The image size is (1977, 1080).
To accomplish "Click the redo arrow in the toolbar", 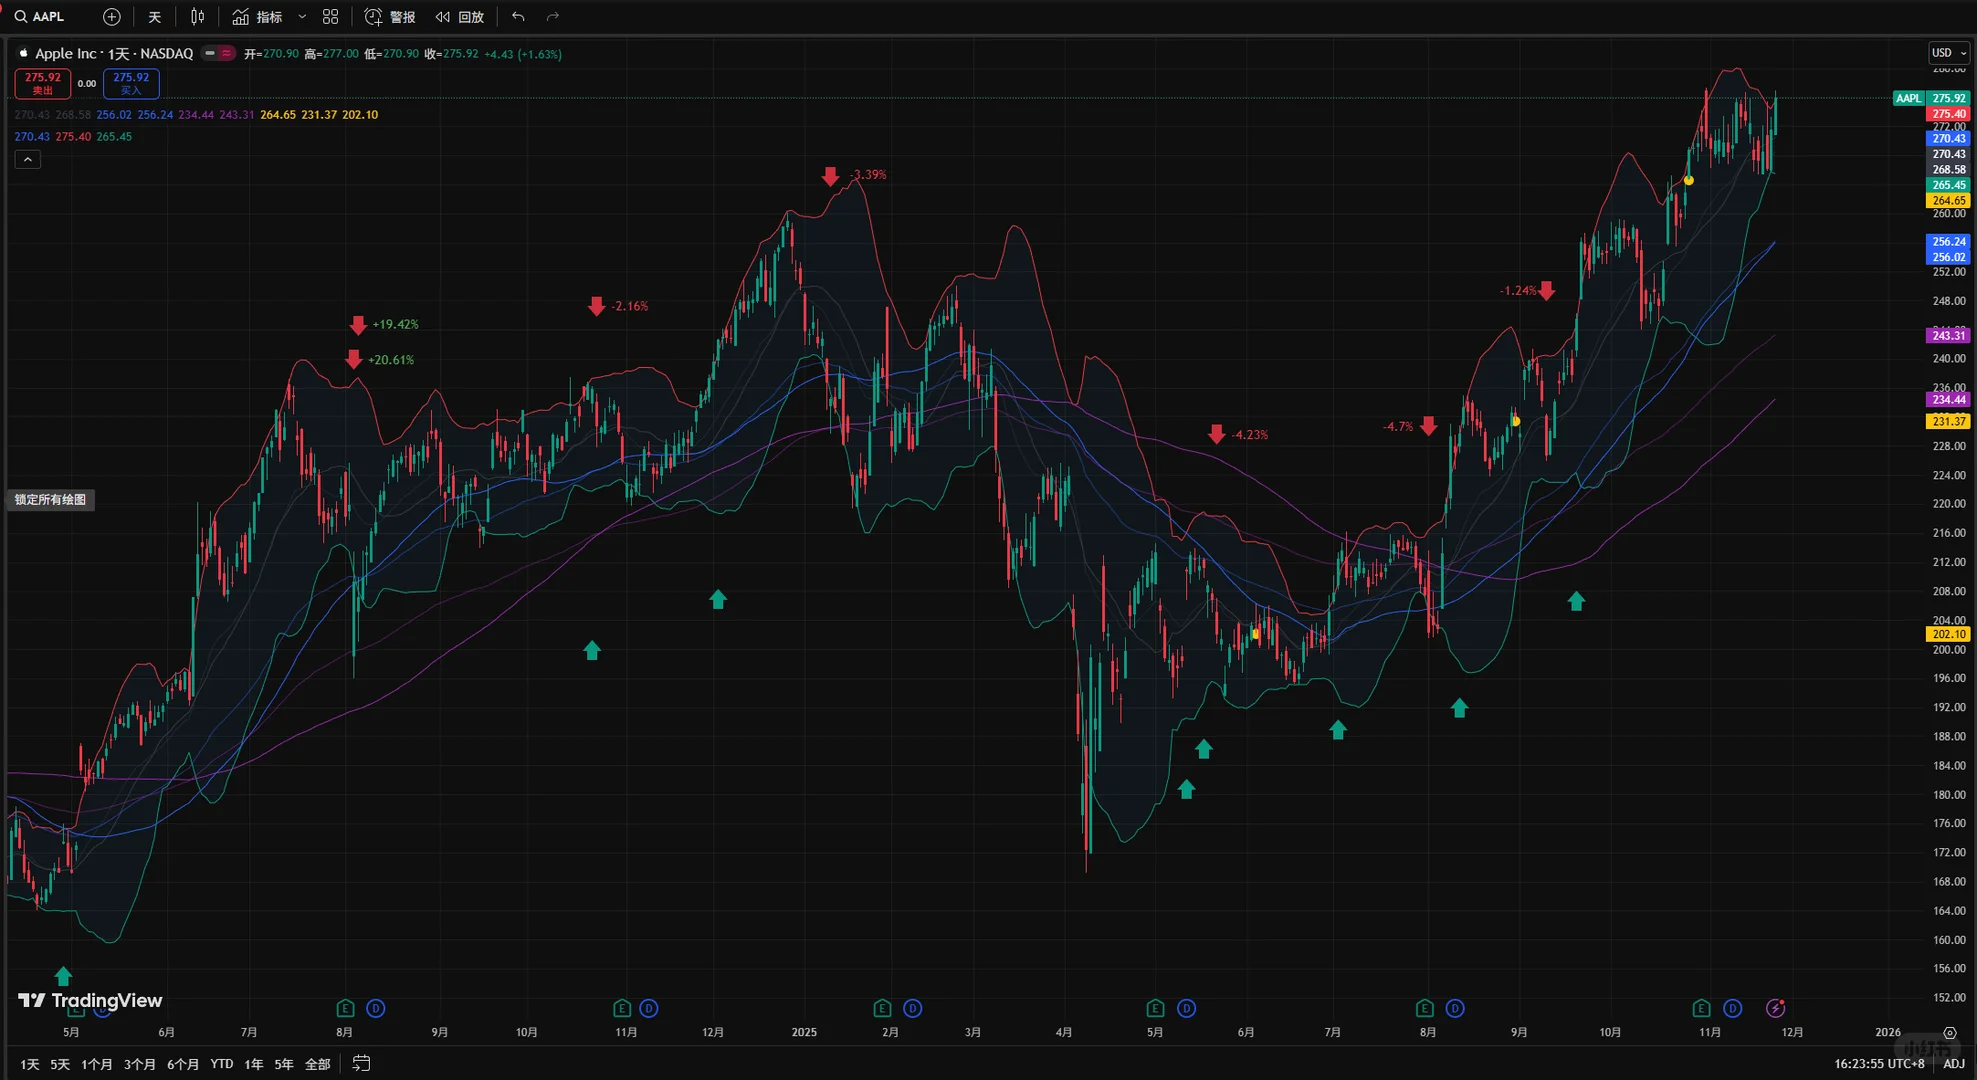I will [553, 17].
